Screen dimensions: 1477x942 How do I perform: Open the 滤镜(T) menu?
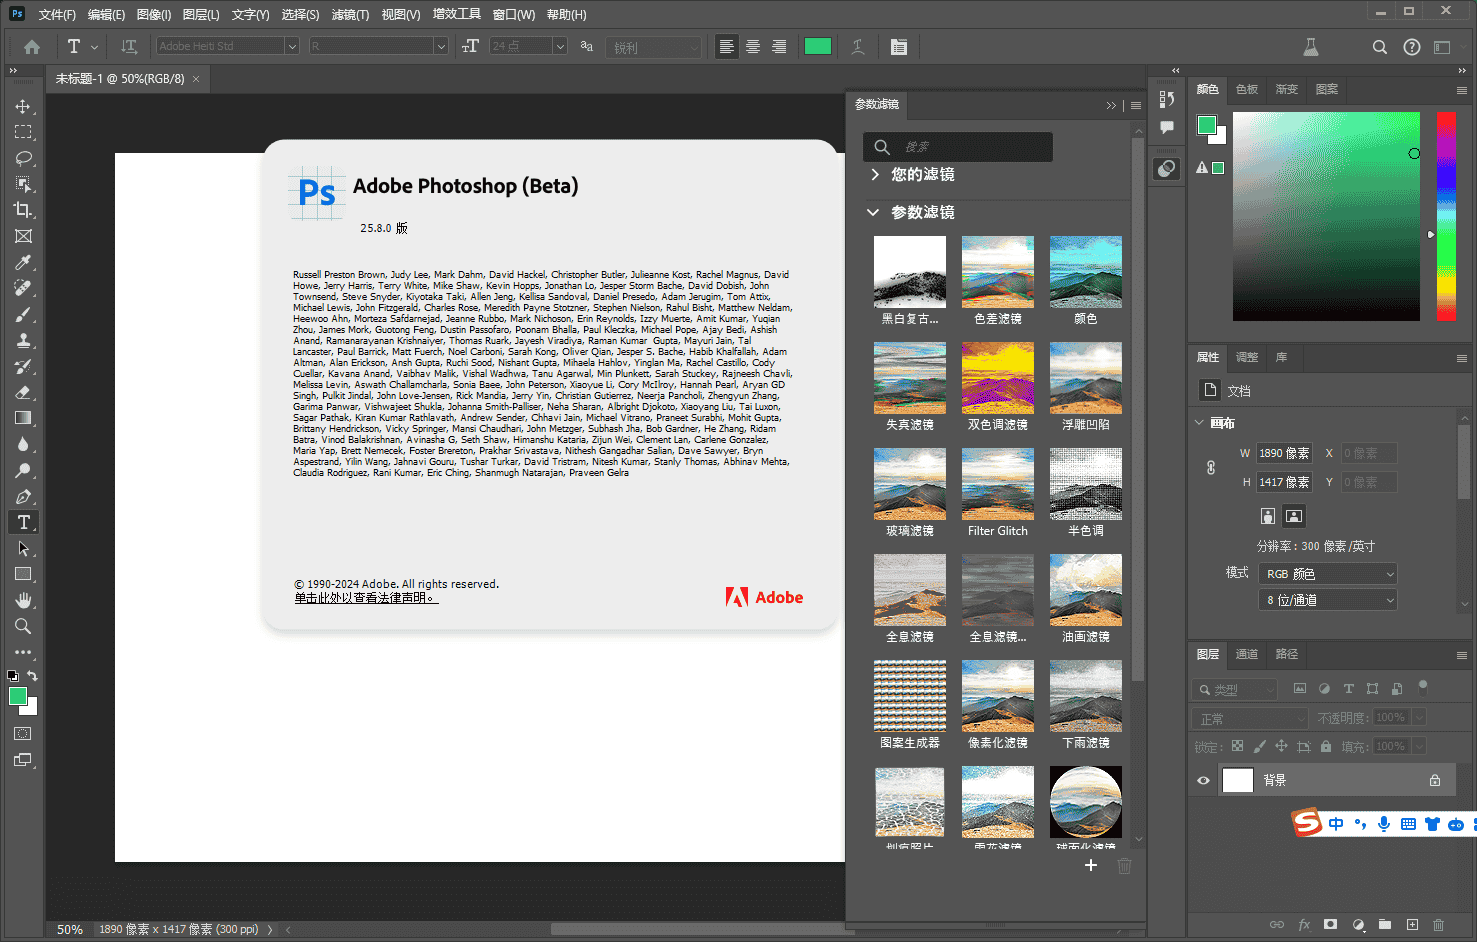coord(350,15)
